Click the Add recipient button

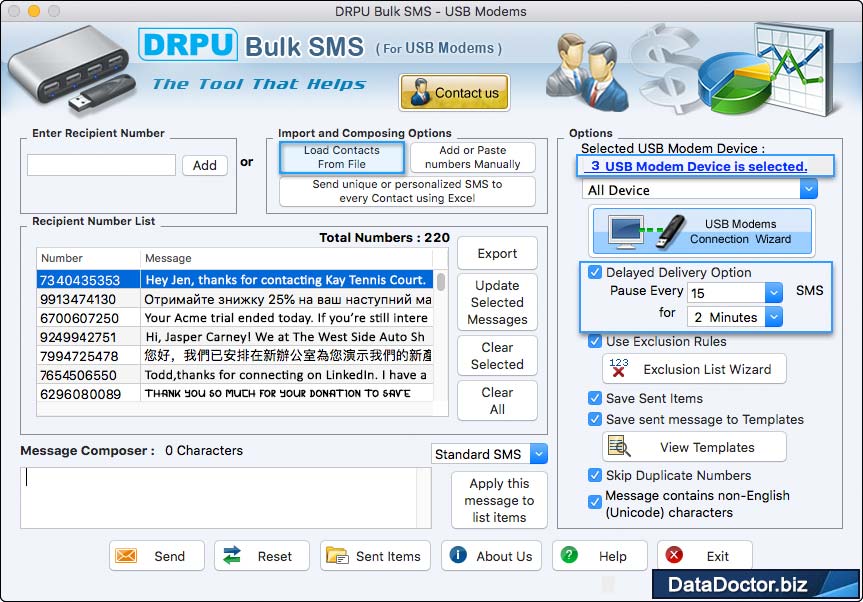205,165
